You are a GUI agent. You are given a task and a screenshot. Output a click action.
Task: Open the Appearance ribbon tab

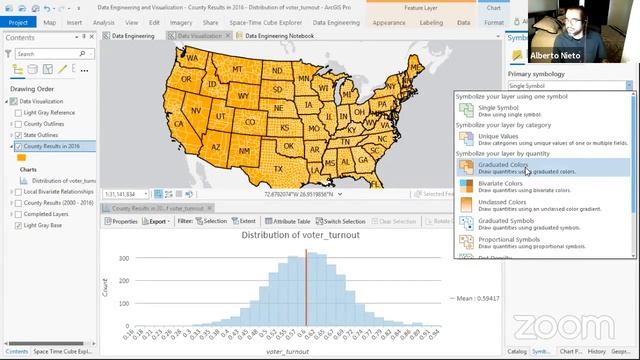tap(389, 22)
